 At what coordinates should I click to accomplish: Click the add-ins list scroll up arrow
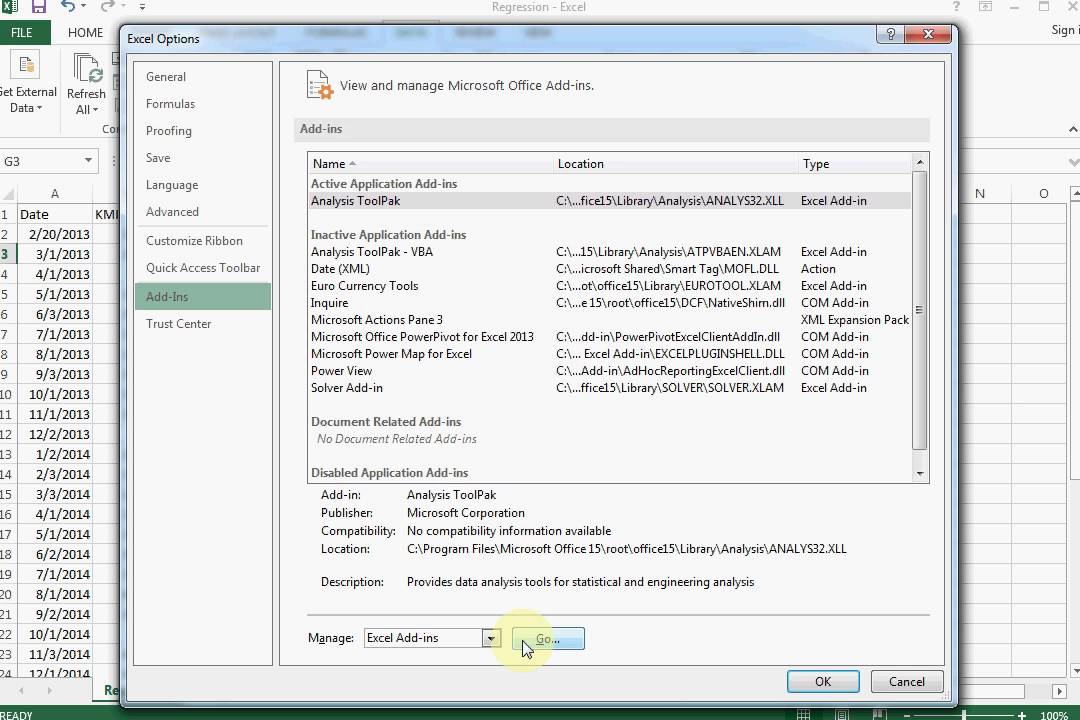click(920, 162)
